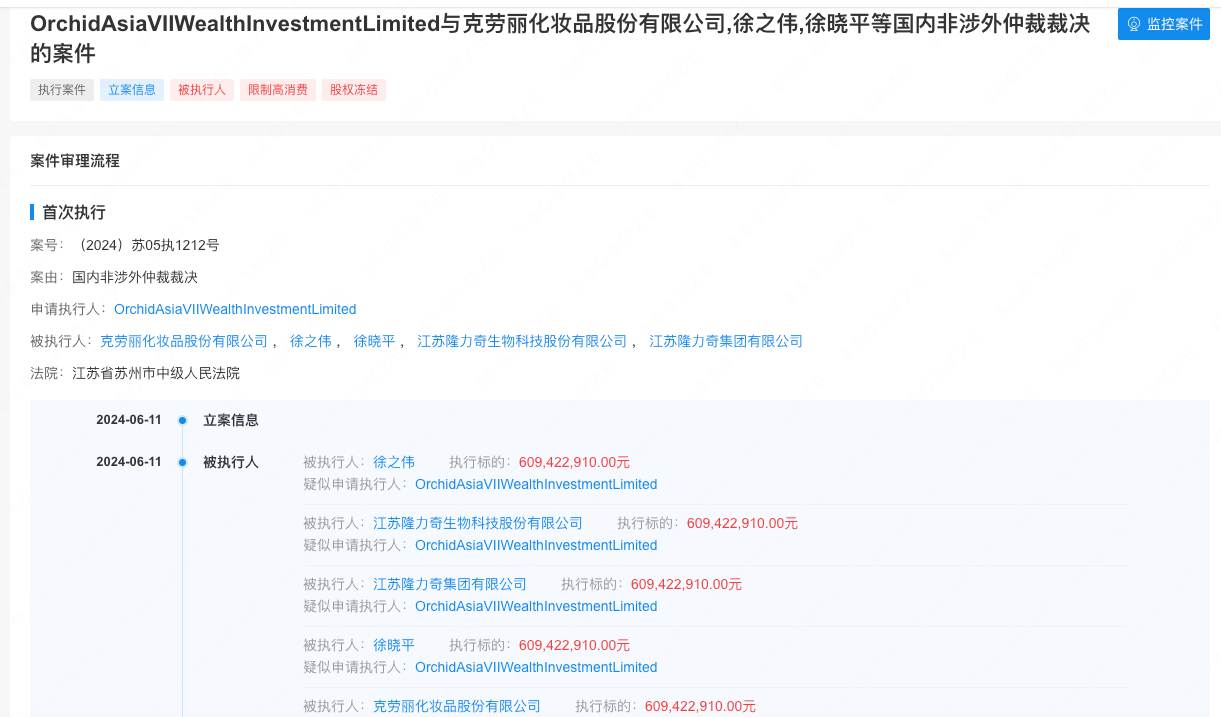Open 疑似申请执行人 link under 江苏隆力奇集团 entry
This screenshot has height=717, width=1221.
coord(536,606)
